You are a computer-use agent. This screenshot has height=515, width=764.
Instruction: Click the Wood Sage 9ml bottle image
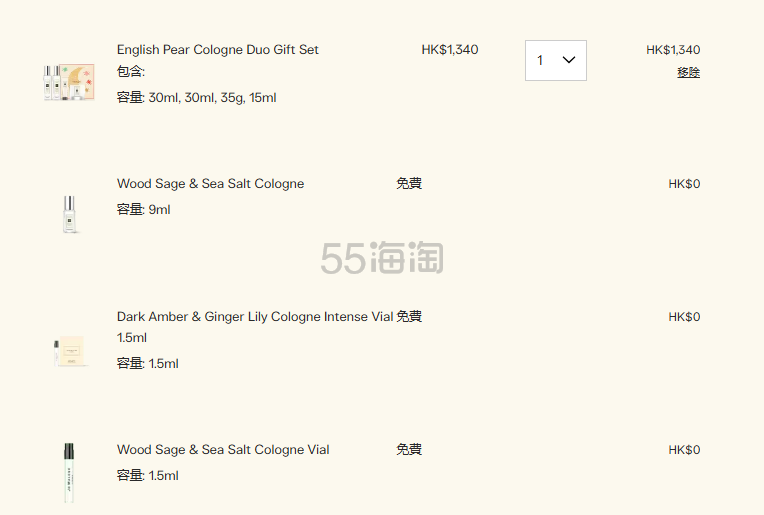click(x=69, y=214)
